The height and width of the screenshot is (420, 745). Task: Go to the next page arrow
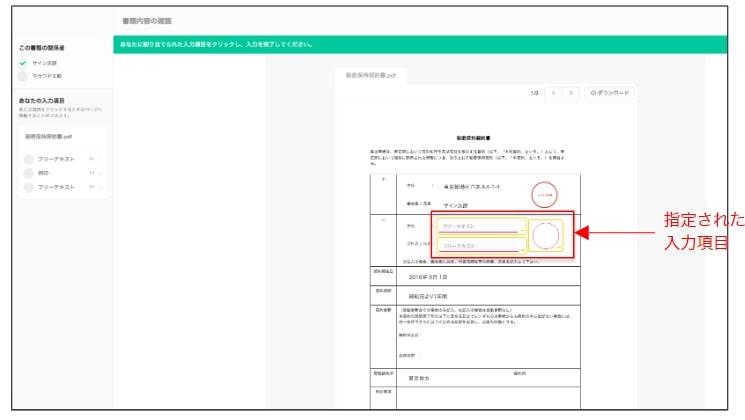click(570, 93)
